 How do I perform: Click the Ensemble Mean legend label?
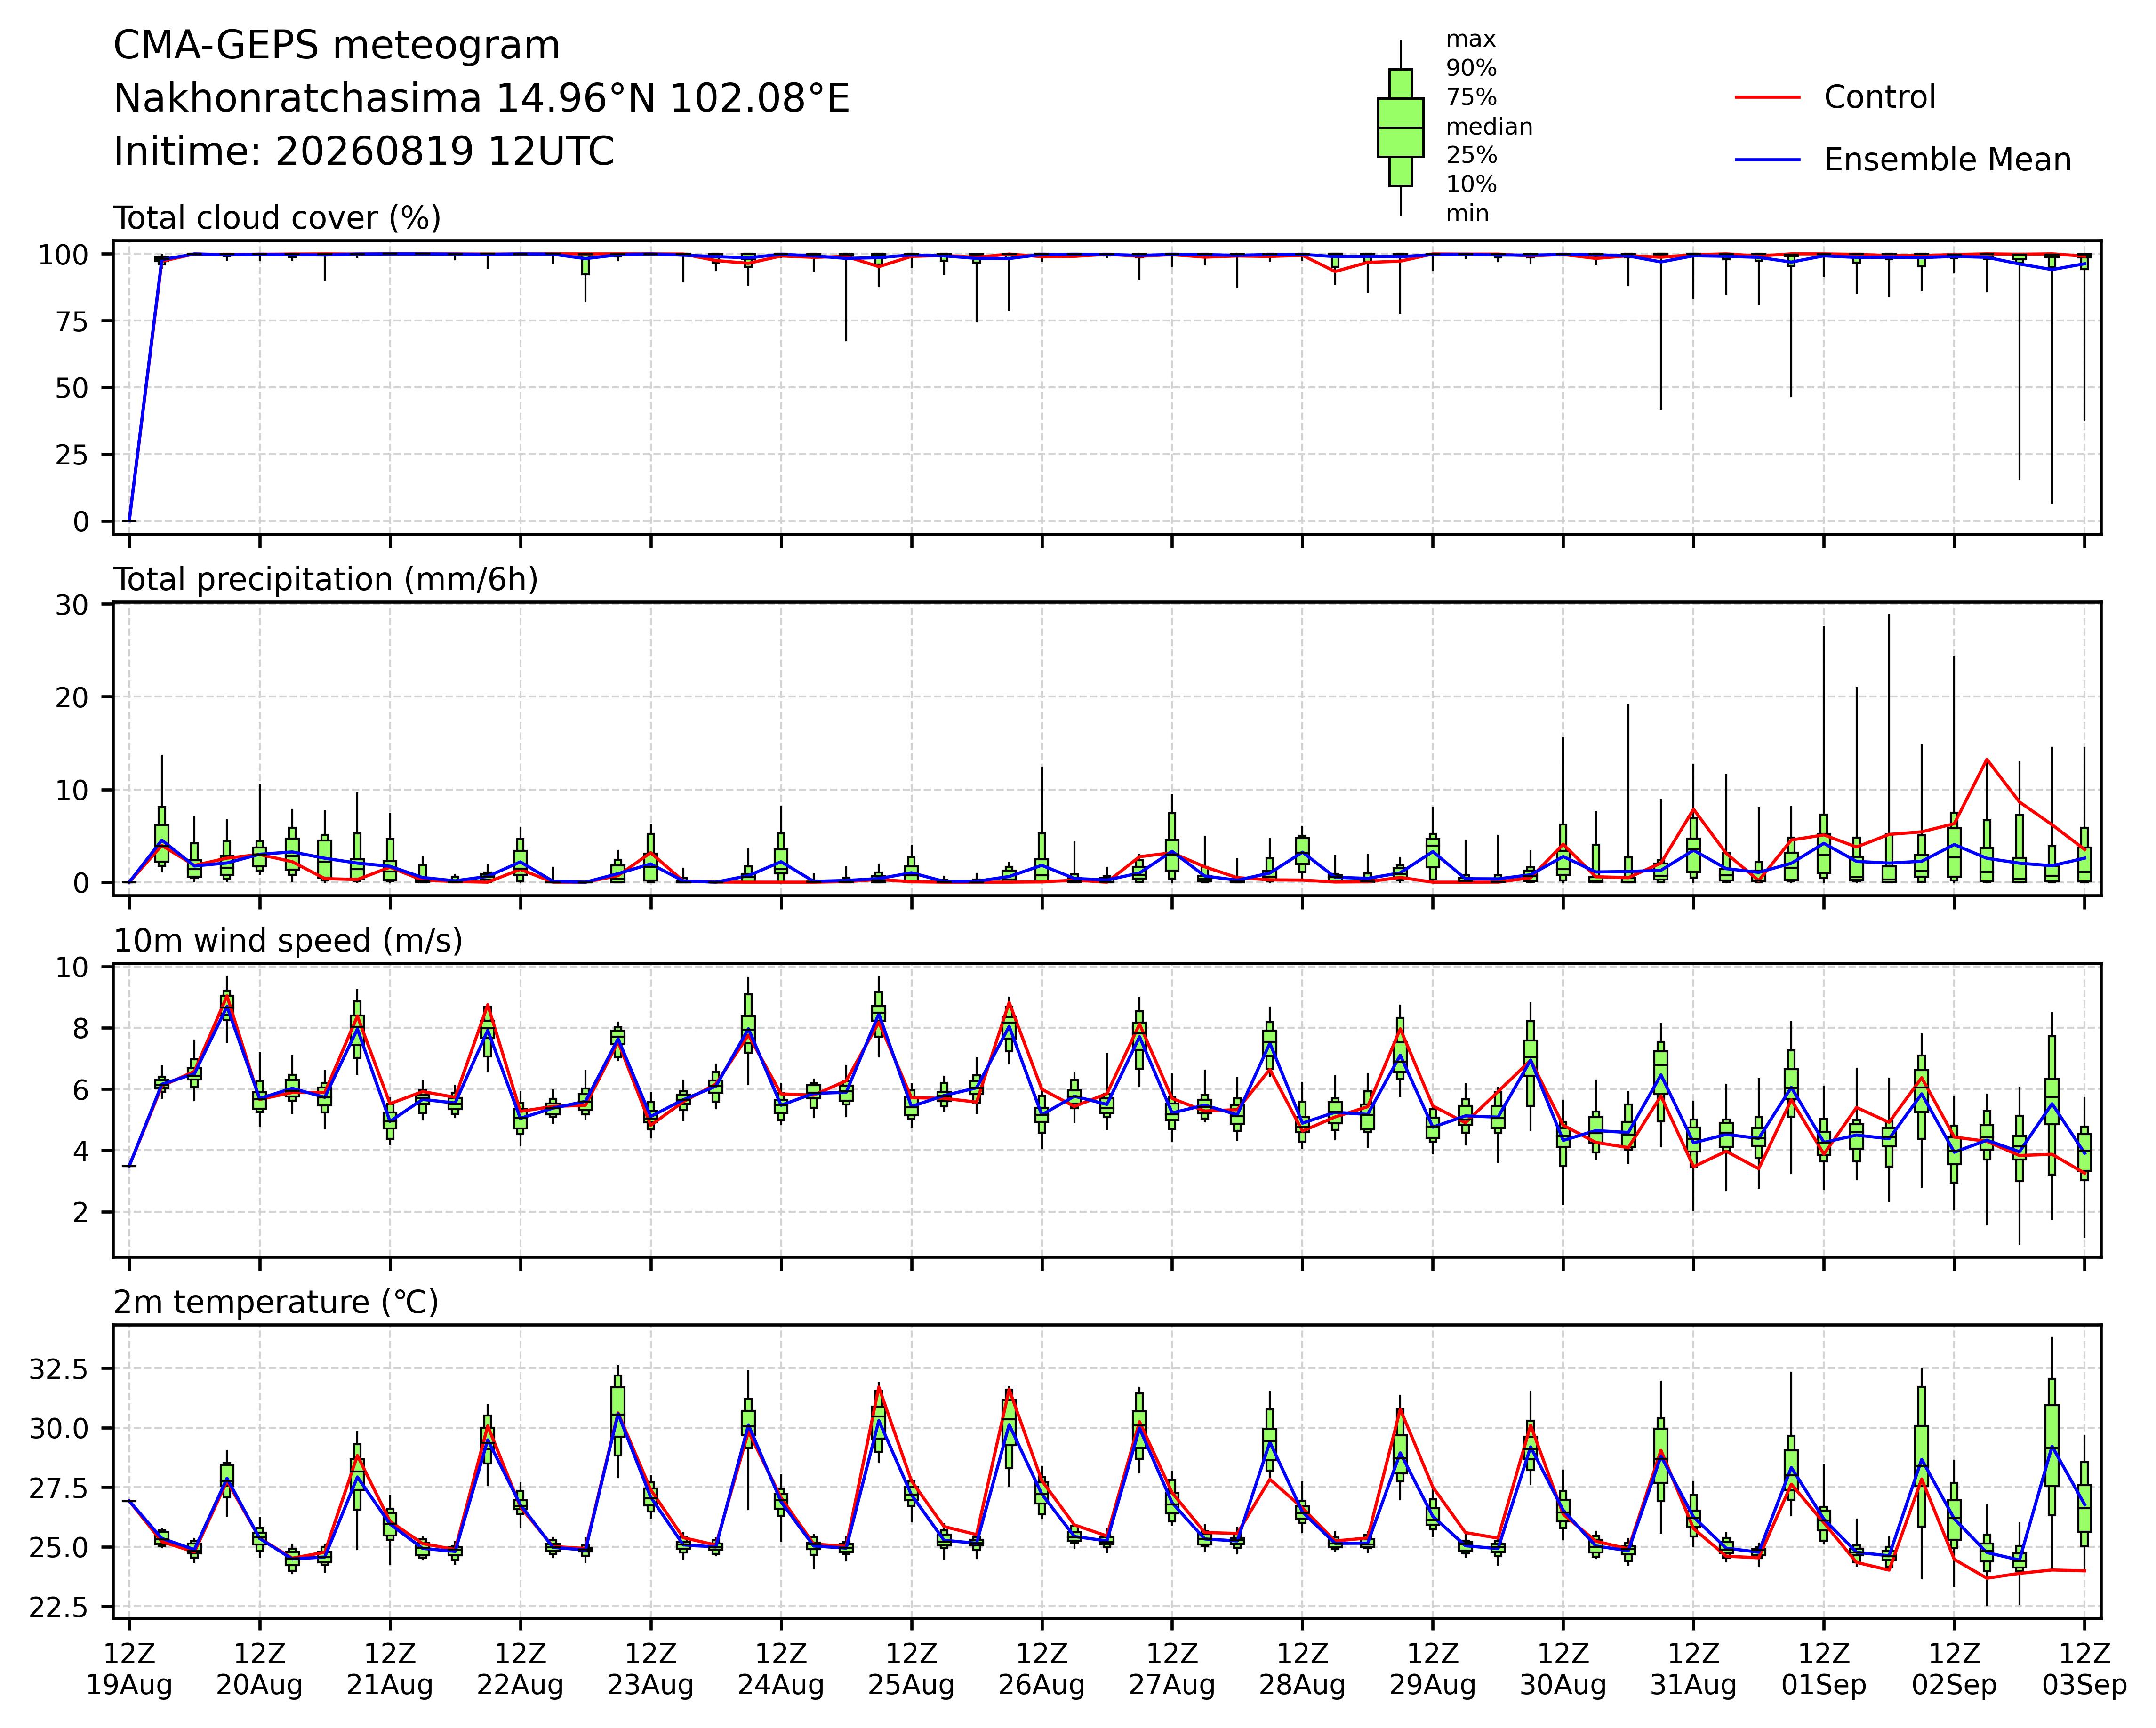point(1947,160)
